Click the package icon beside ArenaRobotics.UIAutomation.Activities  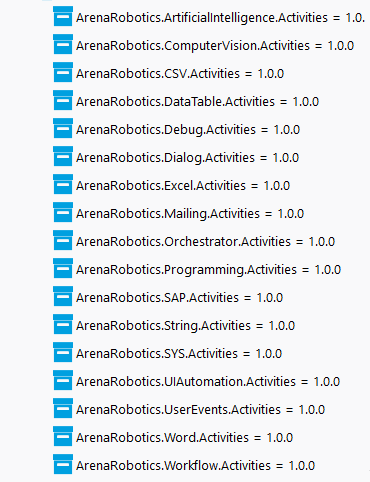pos(63,380)
